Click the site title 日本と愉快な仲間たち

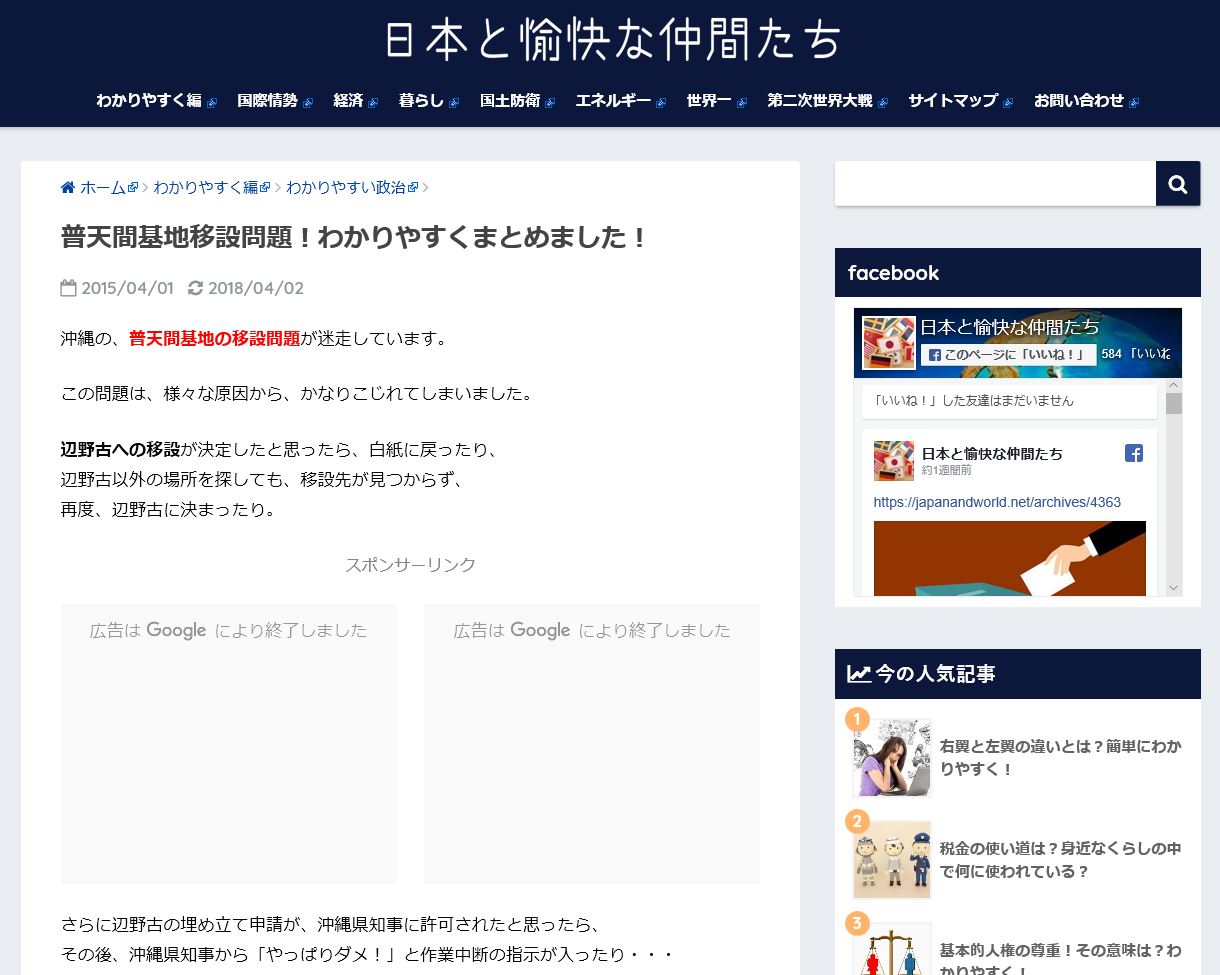pos(613,40)
